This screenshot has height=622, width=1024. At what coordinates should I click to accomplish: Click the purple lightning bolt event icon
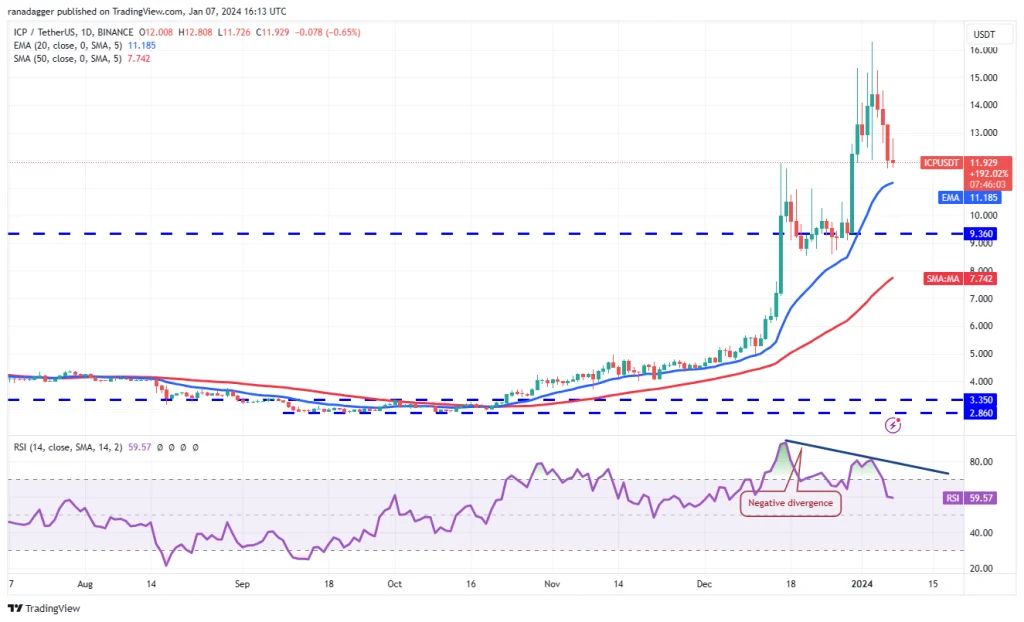[894, 425]
